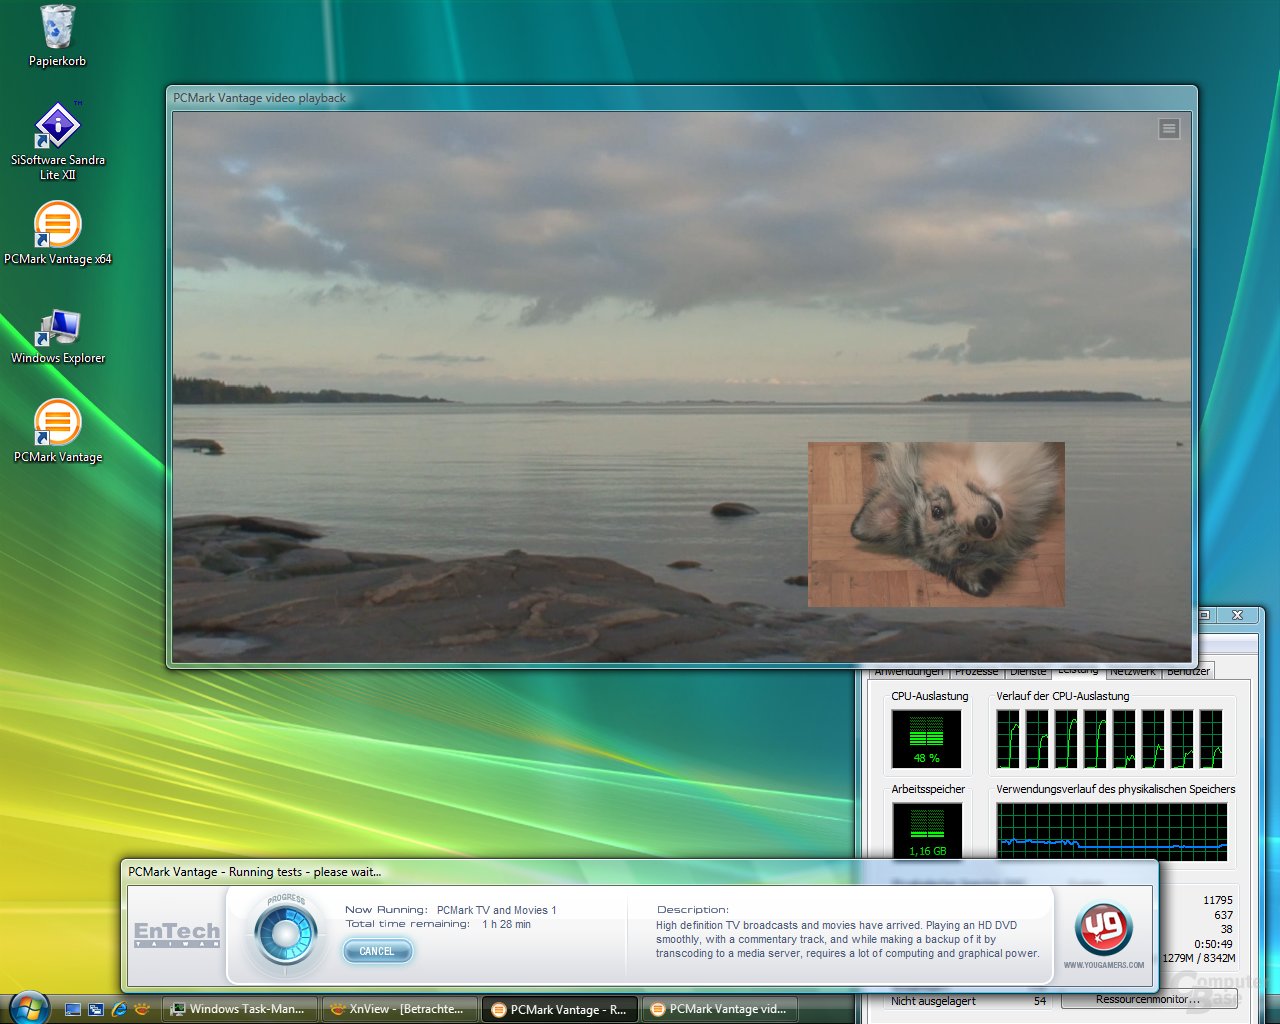
Task: Click the 'Running tests - please wait' title bar
Action: point(639,872)
